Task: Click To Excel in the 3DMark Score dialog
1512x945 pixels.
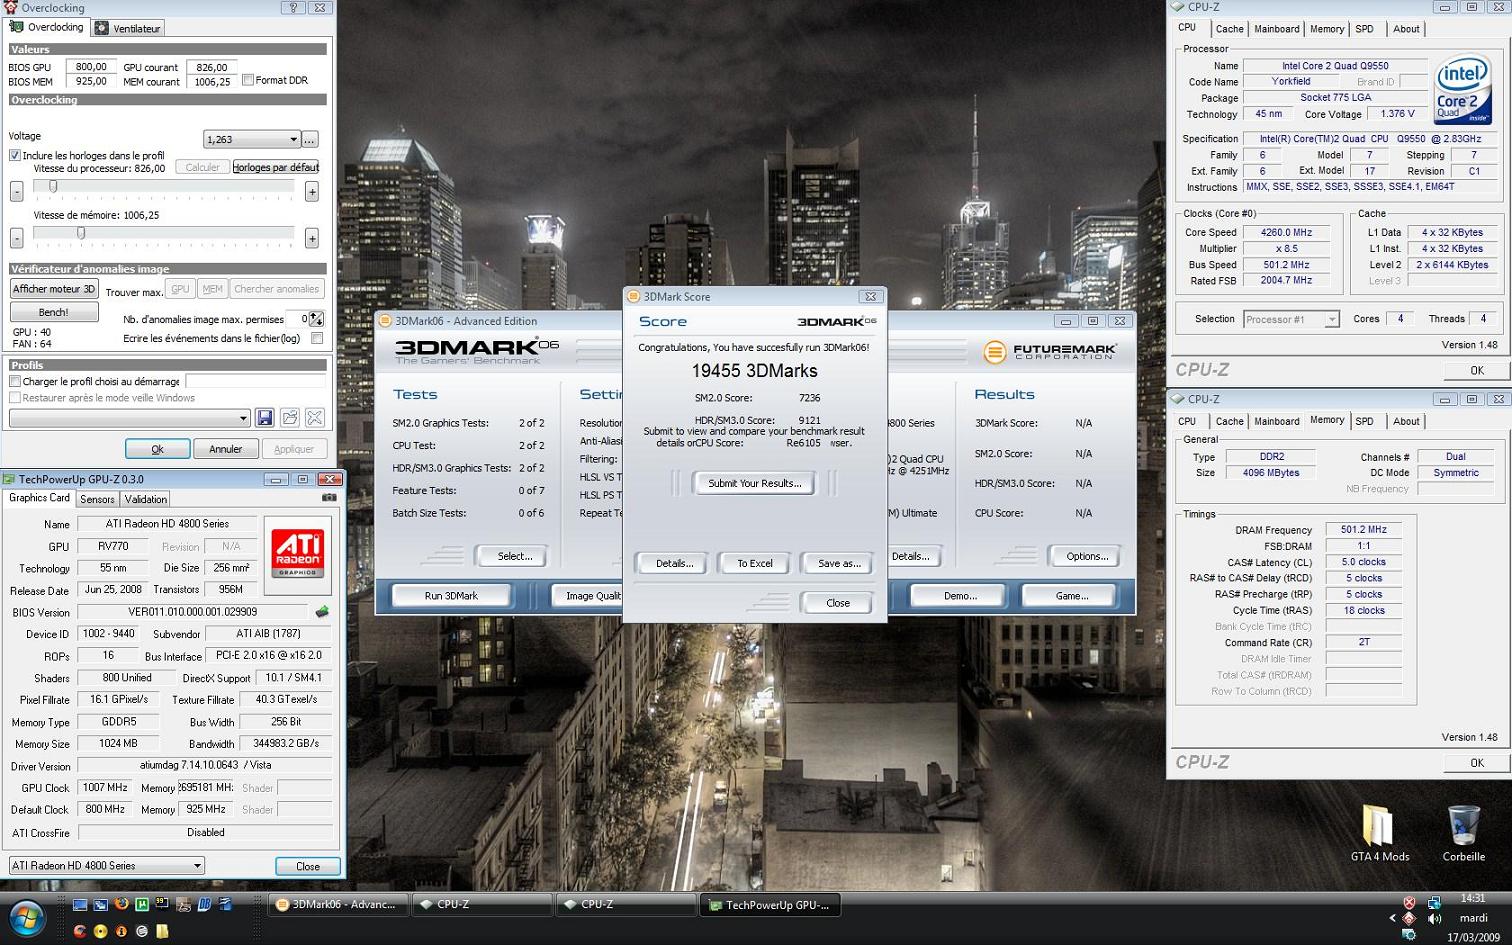Action: pos(755,563)
